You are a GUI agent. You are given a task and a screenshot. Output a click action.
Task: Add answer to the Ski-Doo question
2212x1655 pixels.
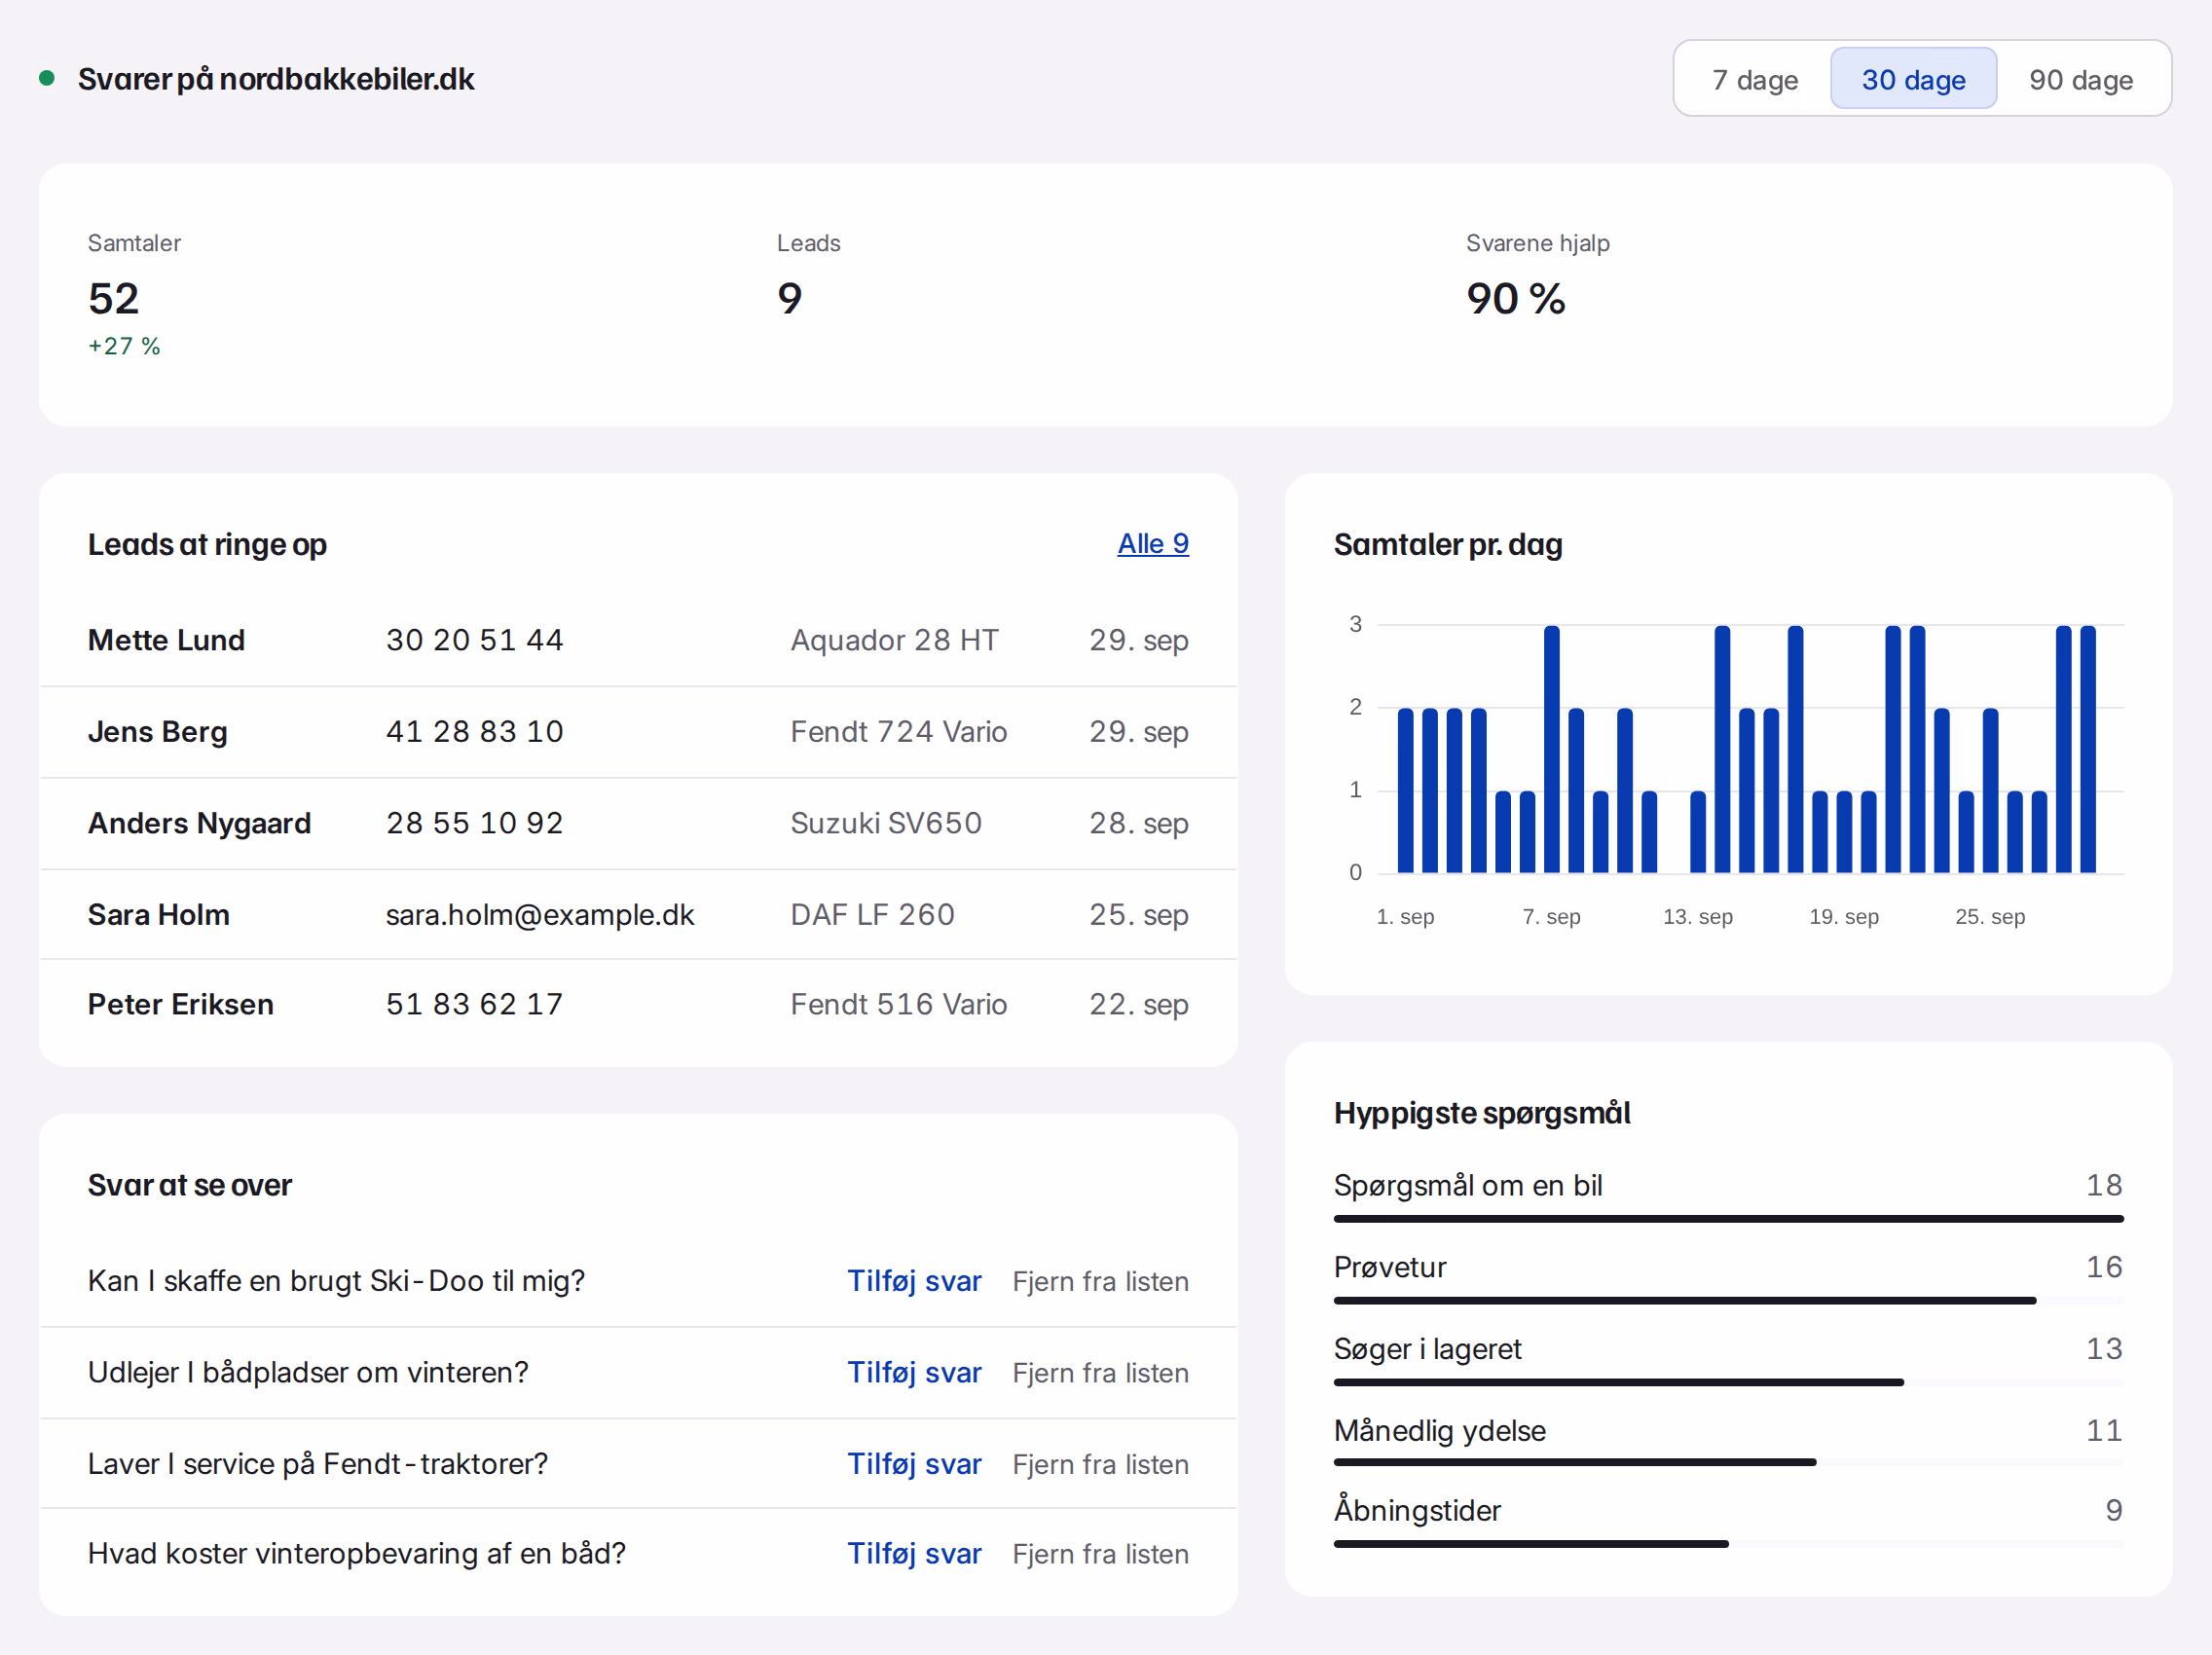(x=914, y=1281)
